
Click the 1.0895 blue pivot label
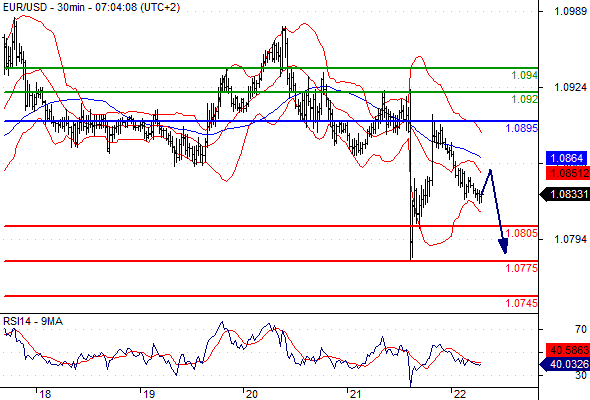(x=522, y=128)
